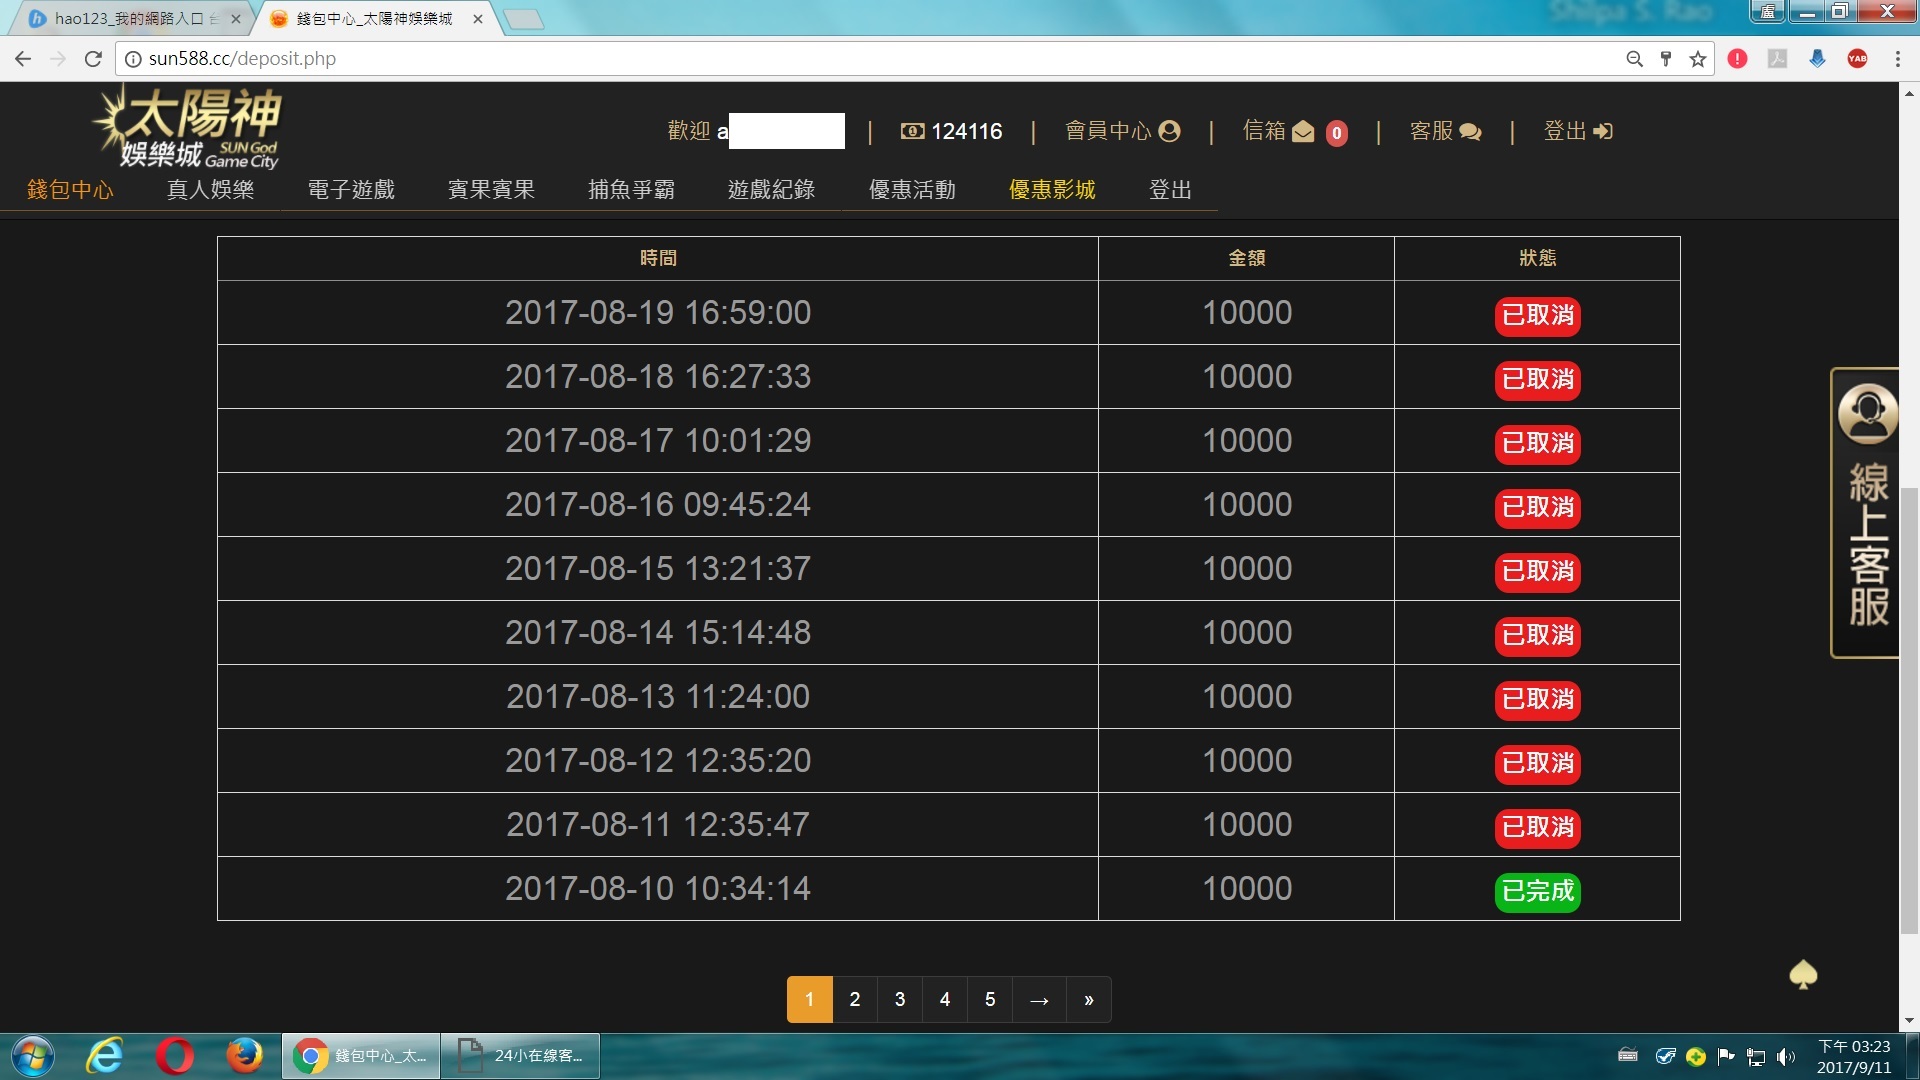
Task: Open Chrome three-dot menu
Action: click(1897, 59)
